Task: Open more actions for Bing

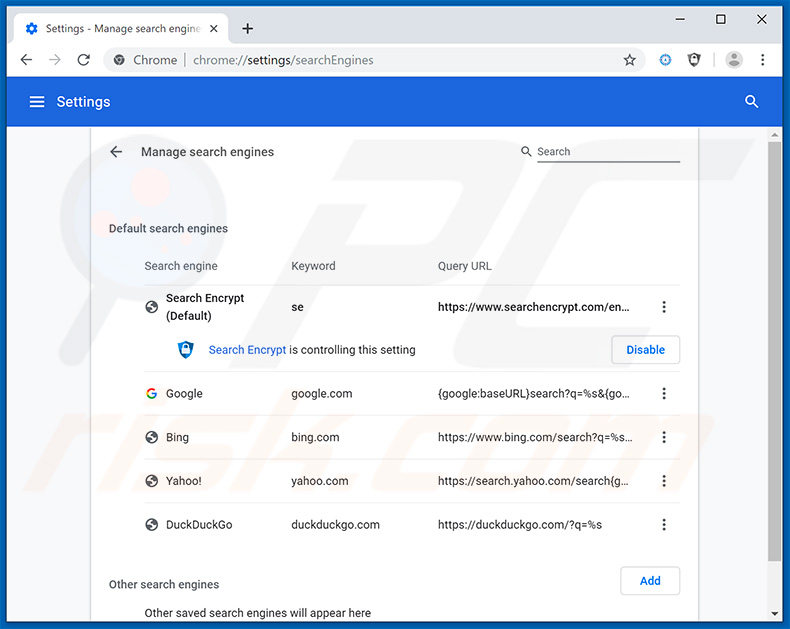Action: tap(664, 437)
